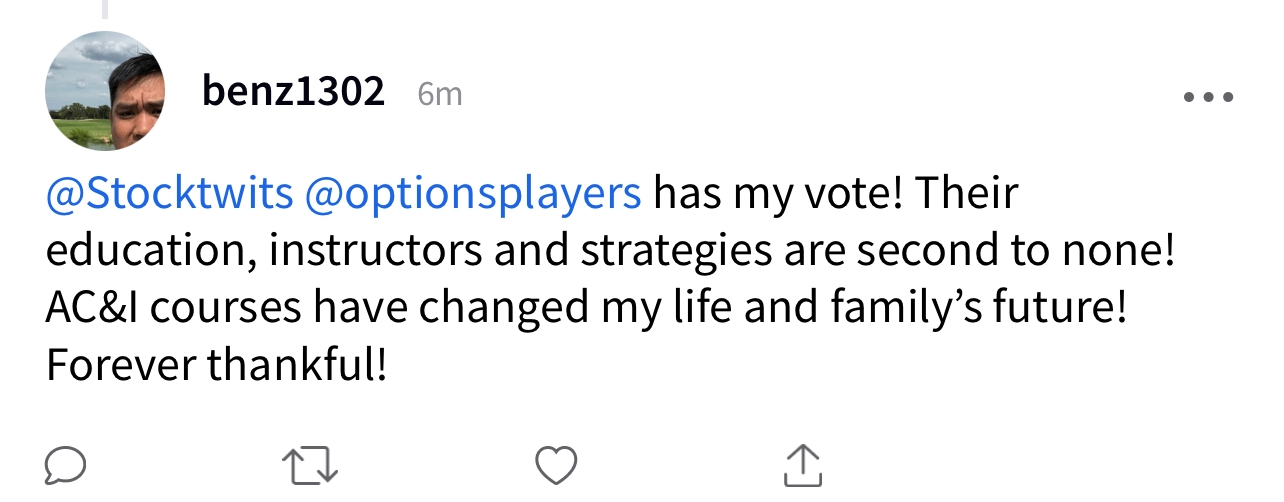Screen dimensions: 1284x502
Task: Click 'has my vote! Their' post text
Action: [836, 193]
